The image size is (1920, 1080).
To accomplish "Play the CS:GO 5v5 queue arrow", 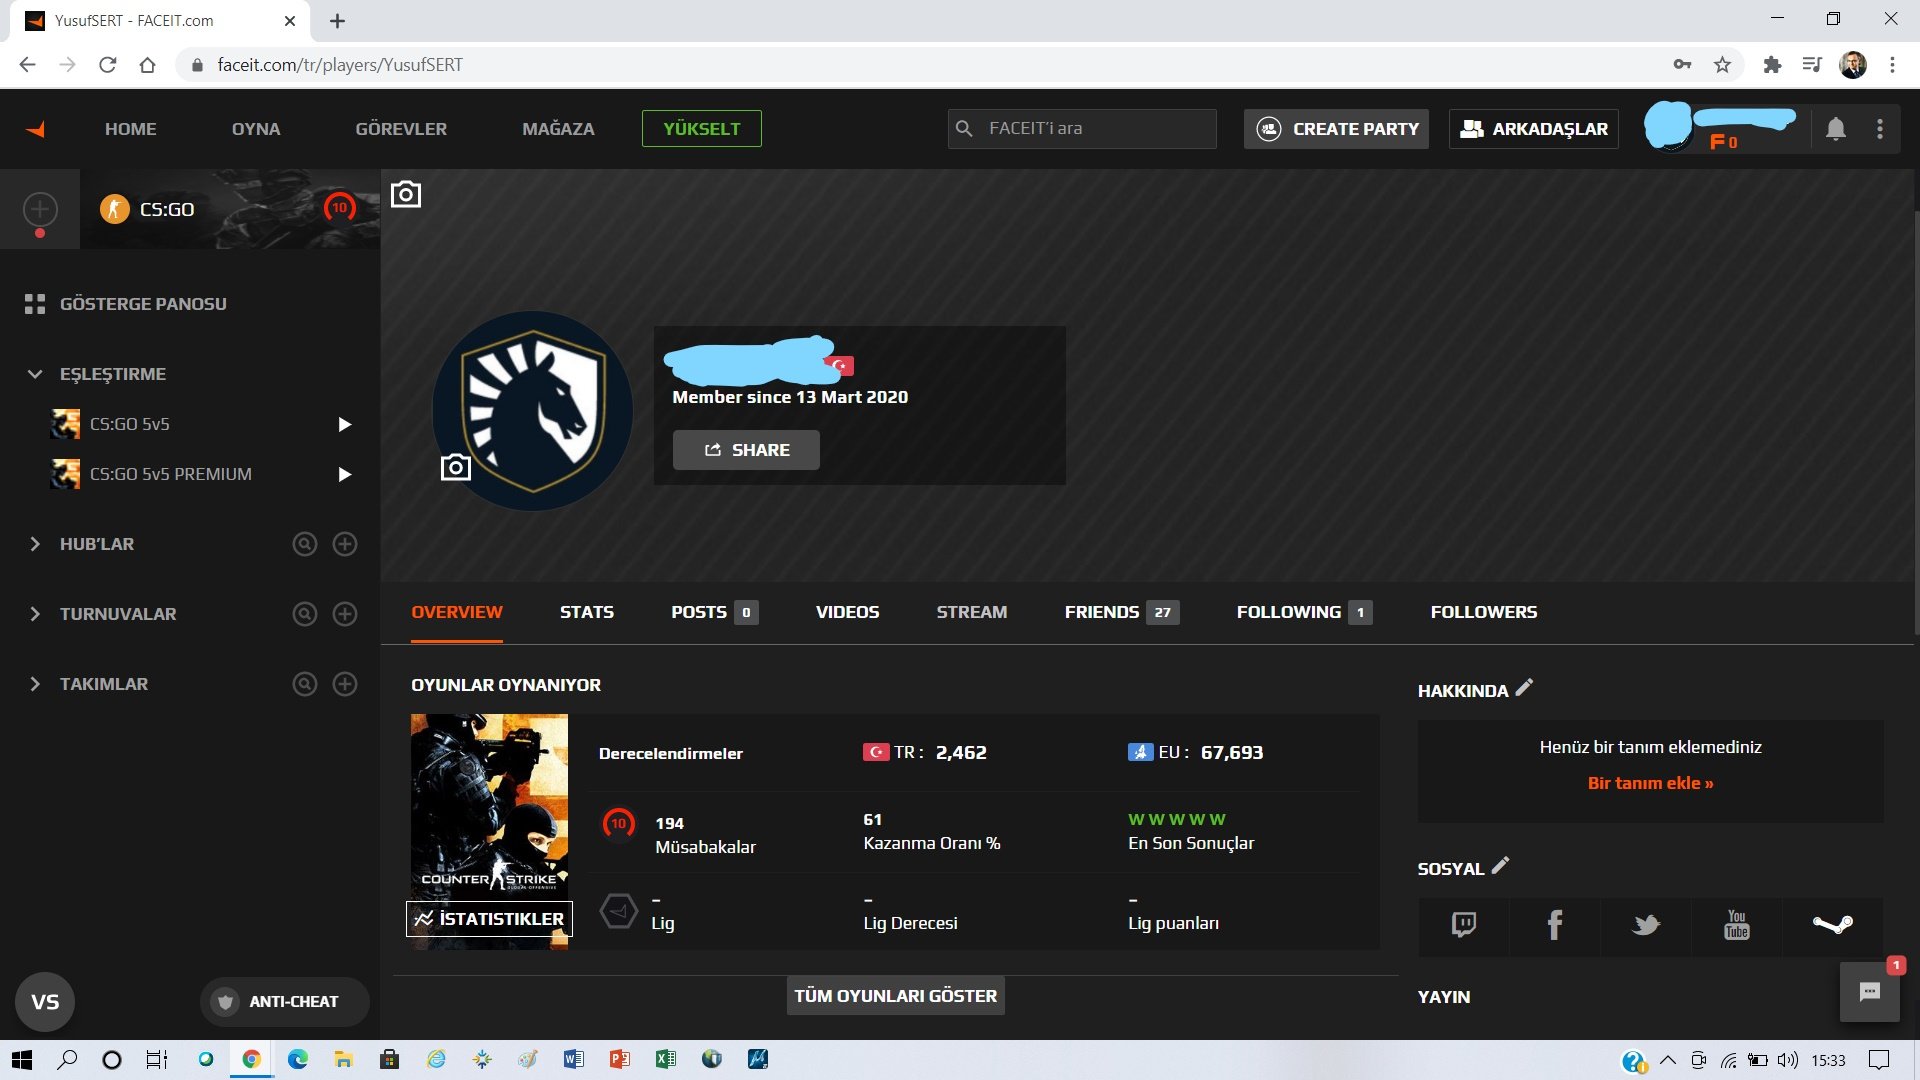I will (345, 424).
